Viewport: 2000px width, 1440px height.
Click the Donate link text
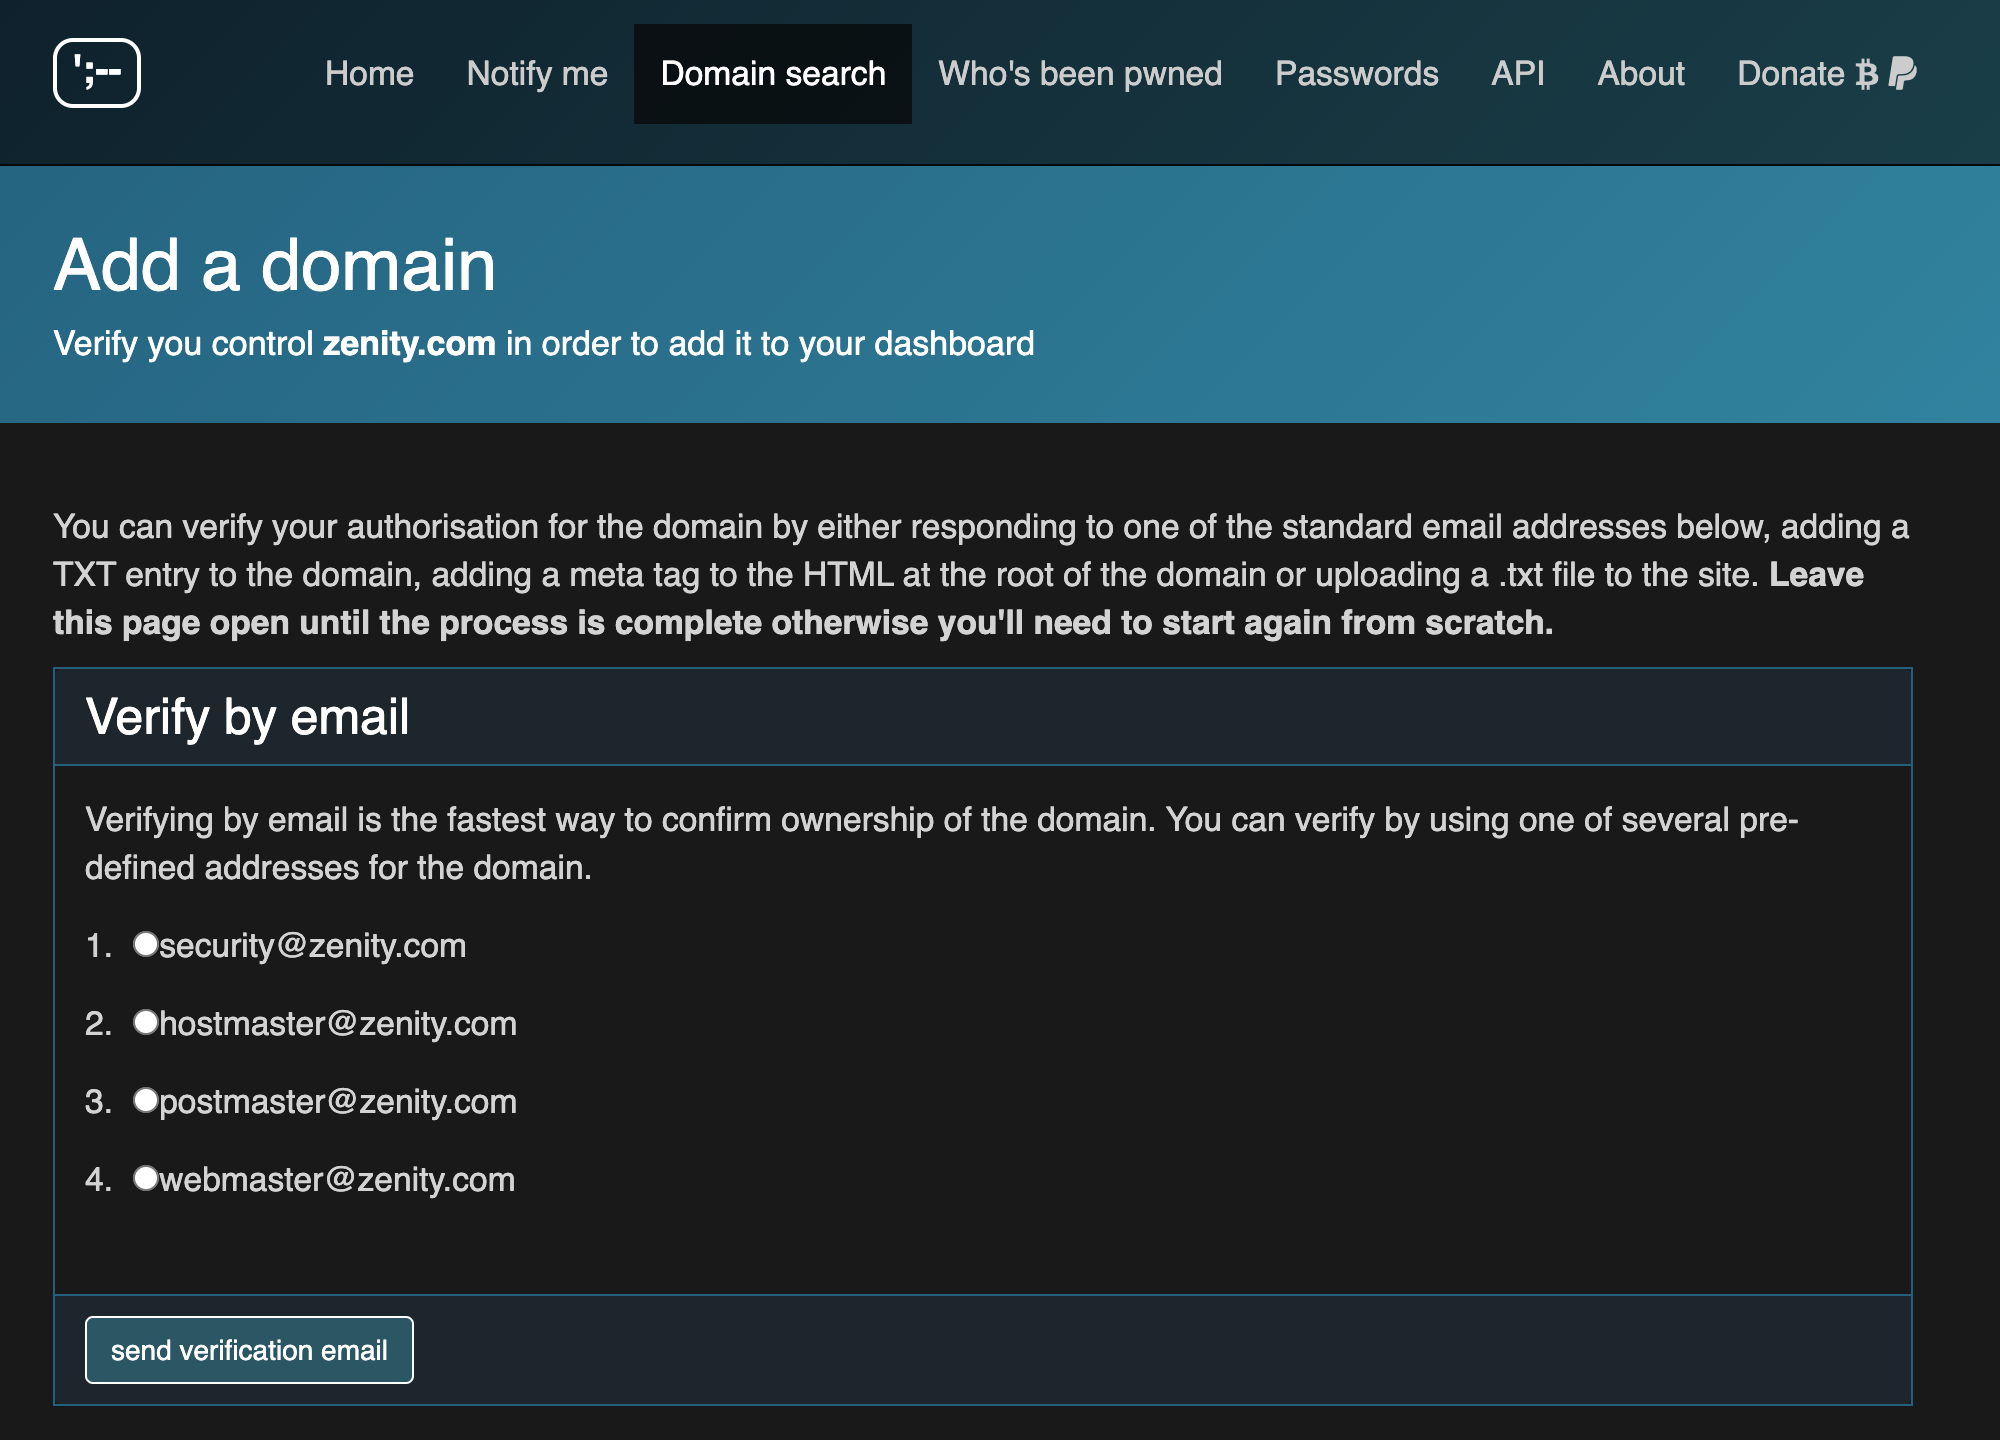tap(1791, 74)
